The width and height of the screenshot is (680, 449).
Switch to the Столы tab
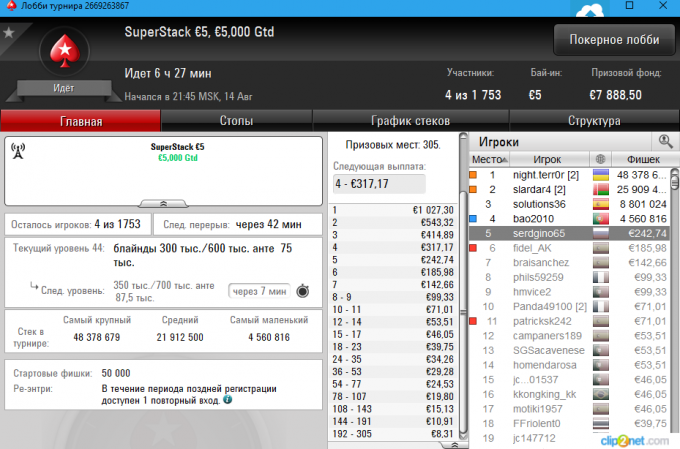point(236,121)
